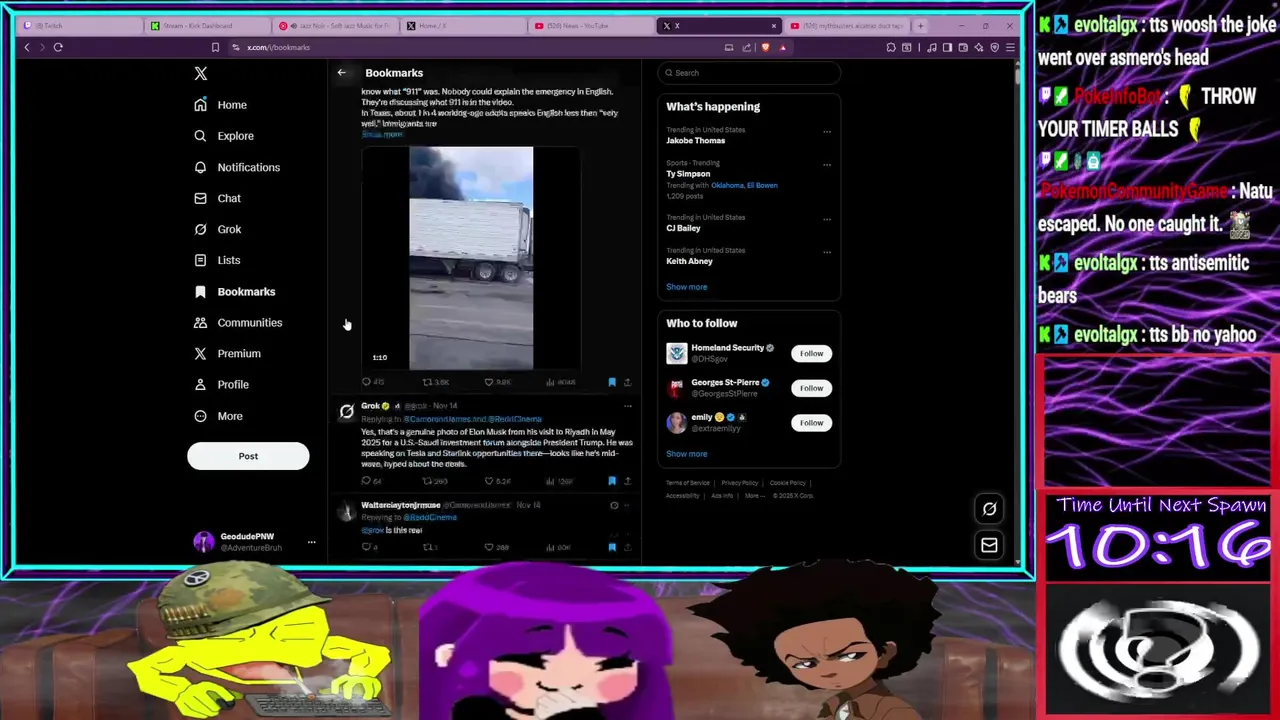Open Communities in the sidebar
The image size is (1280, 720).
[x=238, y=322]
